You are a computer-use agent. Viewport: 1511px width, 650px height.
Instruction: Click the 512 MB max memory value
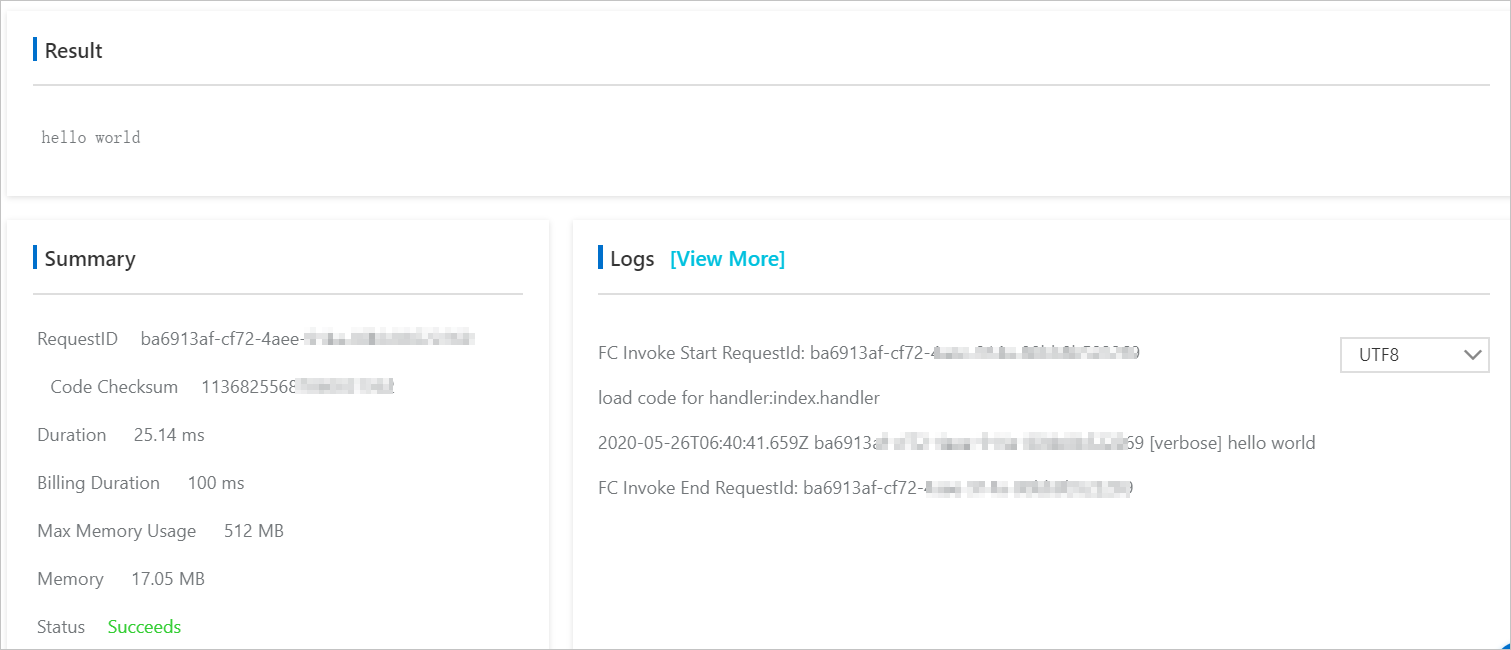[x=254, y=531]
